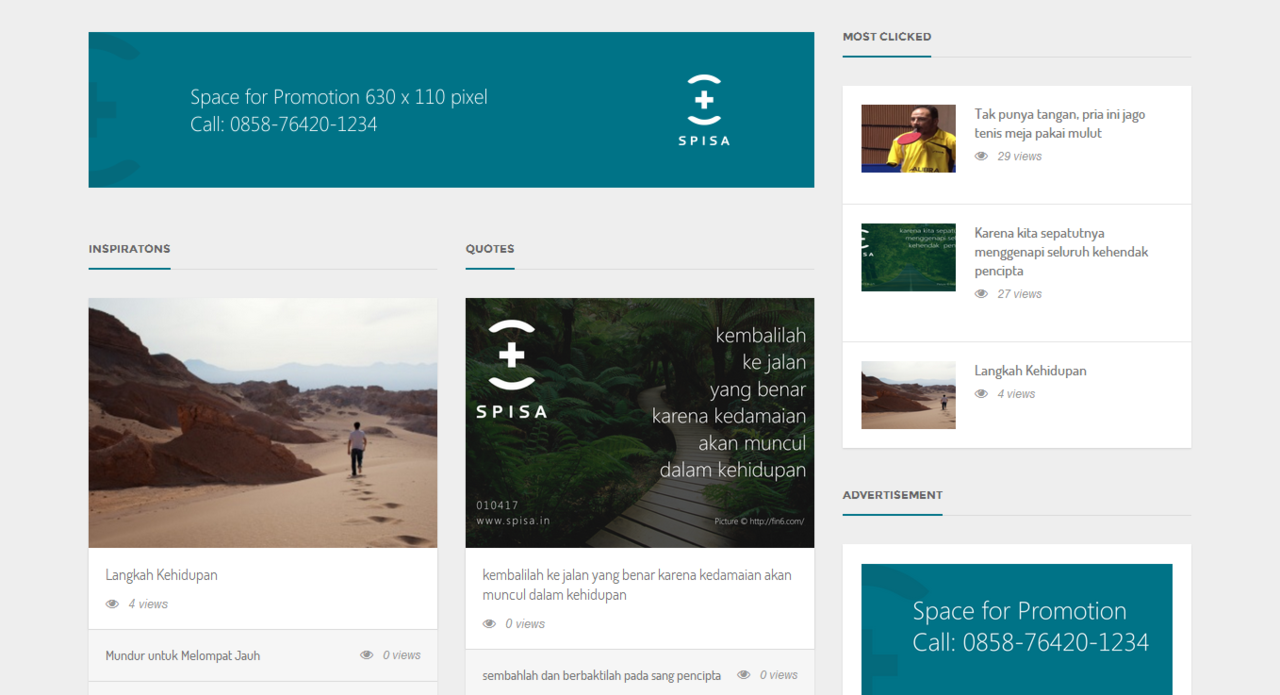
Task: Open kembalilah ke jalan yang benar caption link
Action: tap(637, 585)
